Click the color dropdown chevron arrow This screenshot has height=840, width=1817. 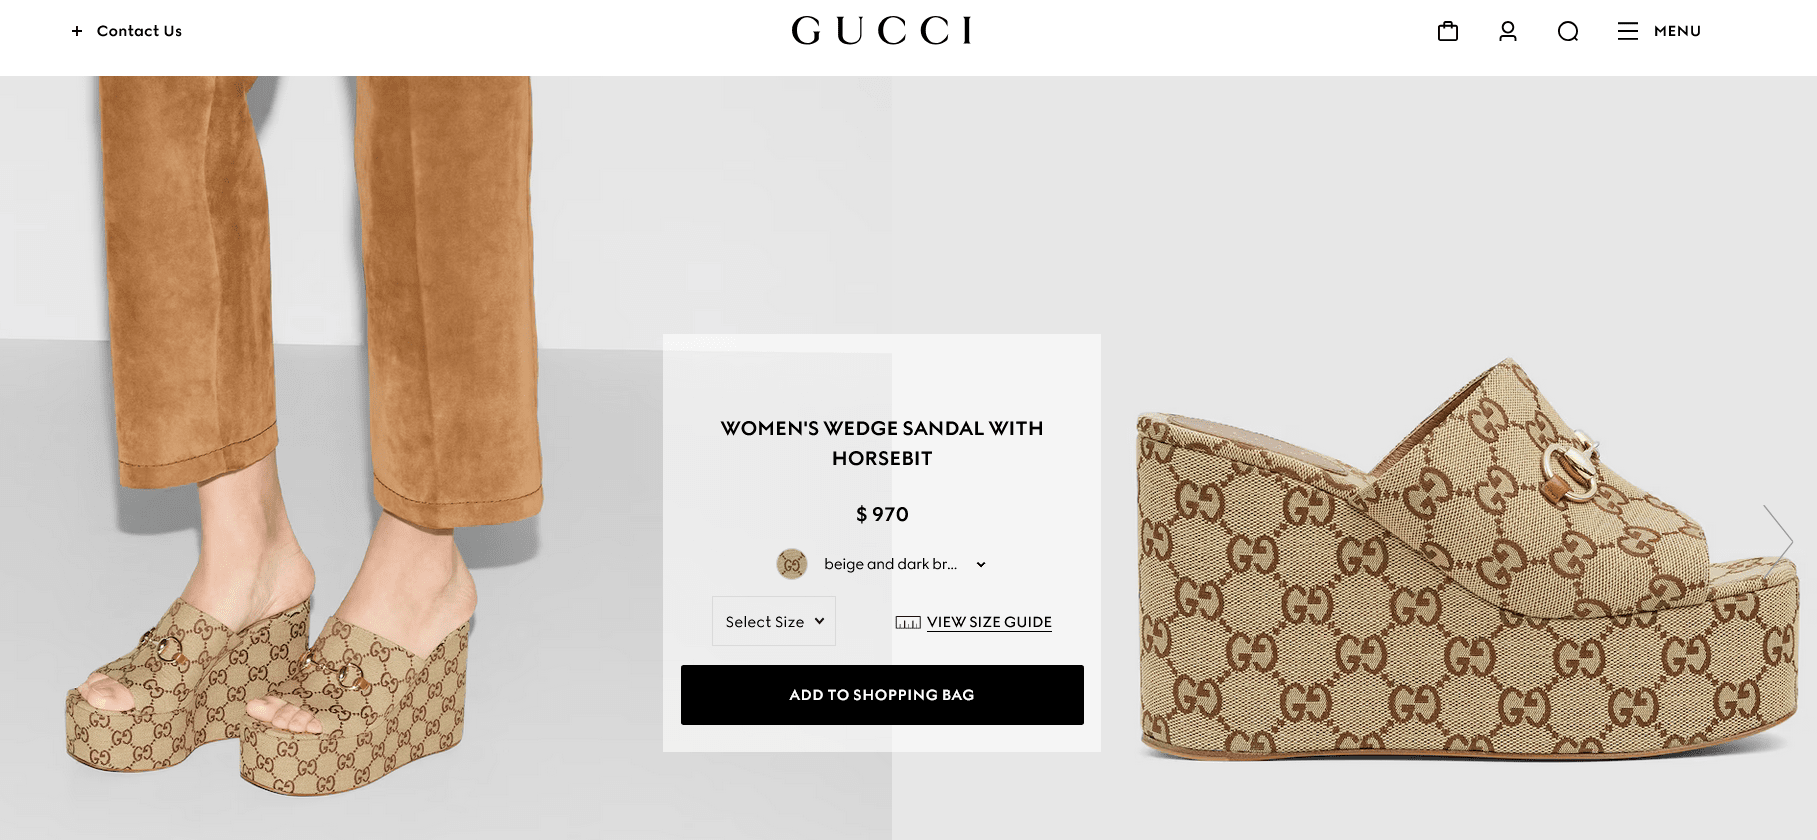coord(981,564)
